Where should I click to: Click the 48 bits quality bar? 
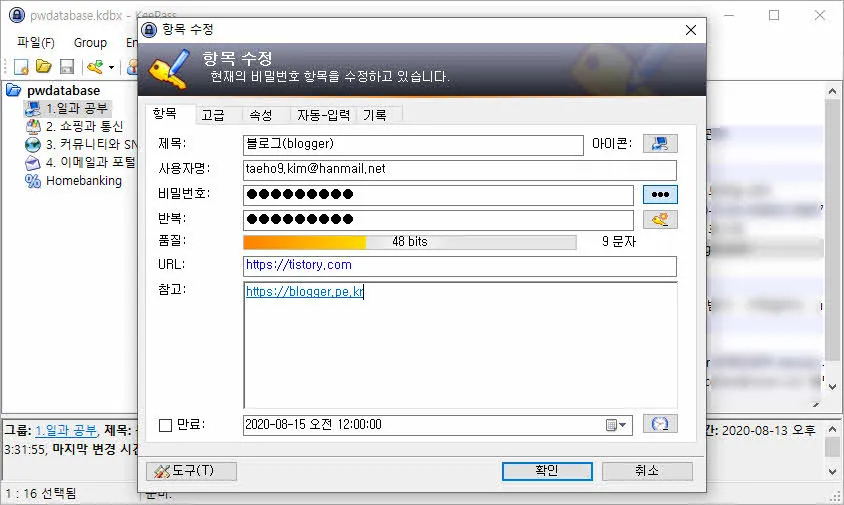pyautogui.click(x=410, y=242)
